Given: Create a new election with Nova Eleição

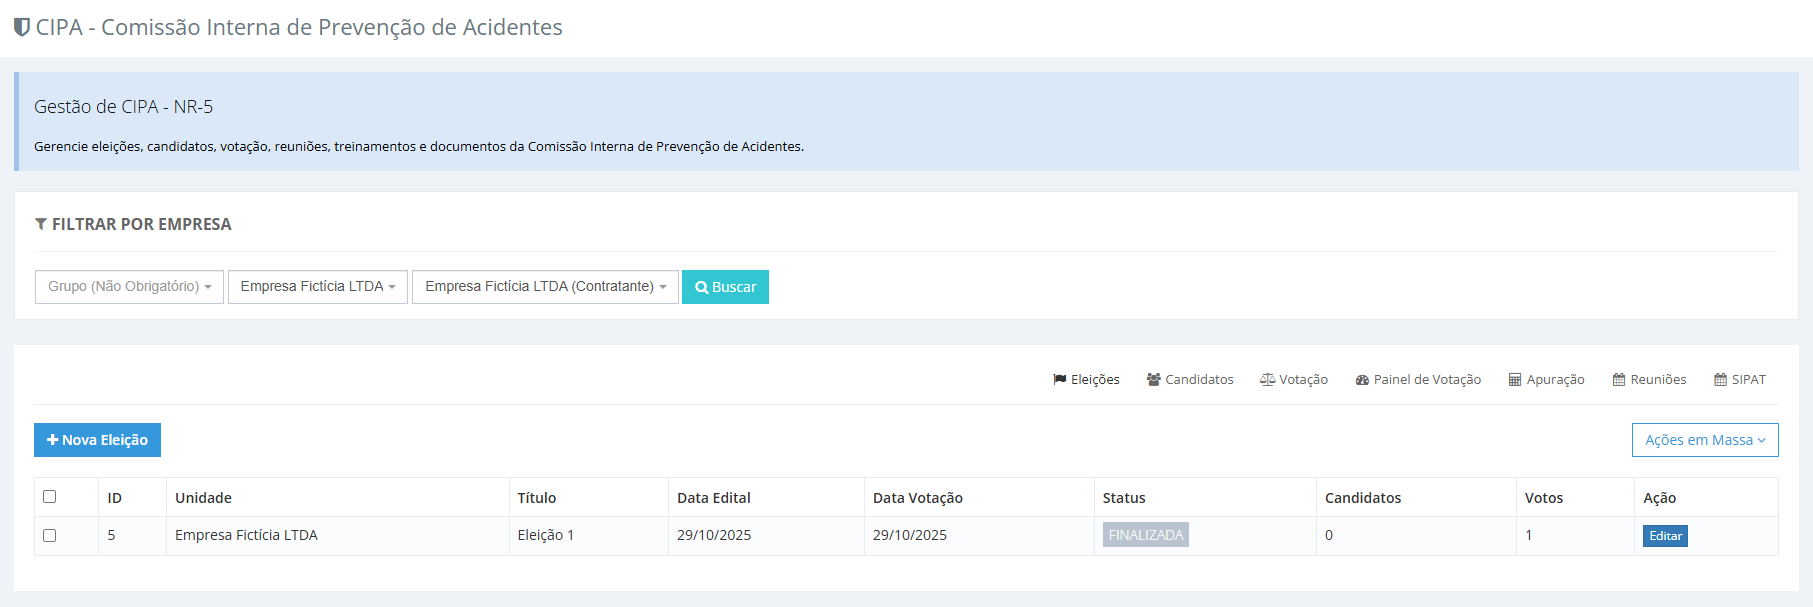Looking at the screenshot, I should 97,440.
